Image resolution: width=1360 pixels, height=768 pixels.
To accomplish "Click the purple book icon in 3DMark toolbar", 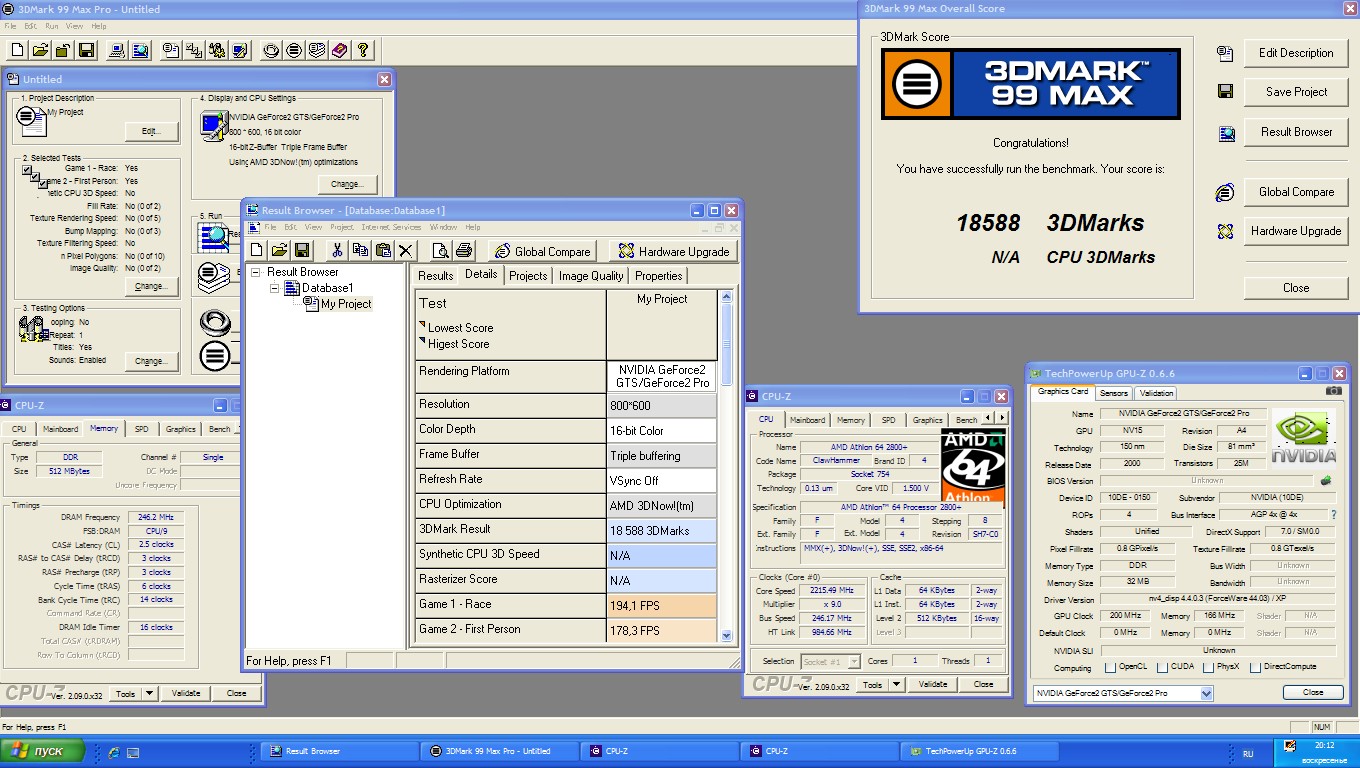I will pos(340,49).
